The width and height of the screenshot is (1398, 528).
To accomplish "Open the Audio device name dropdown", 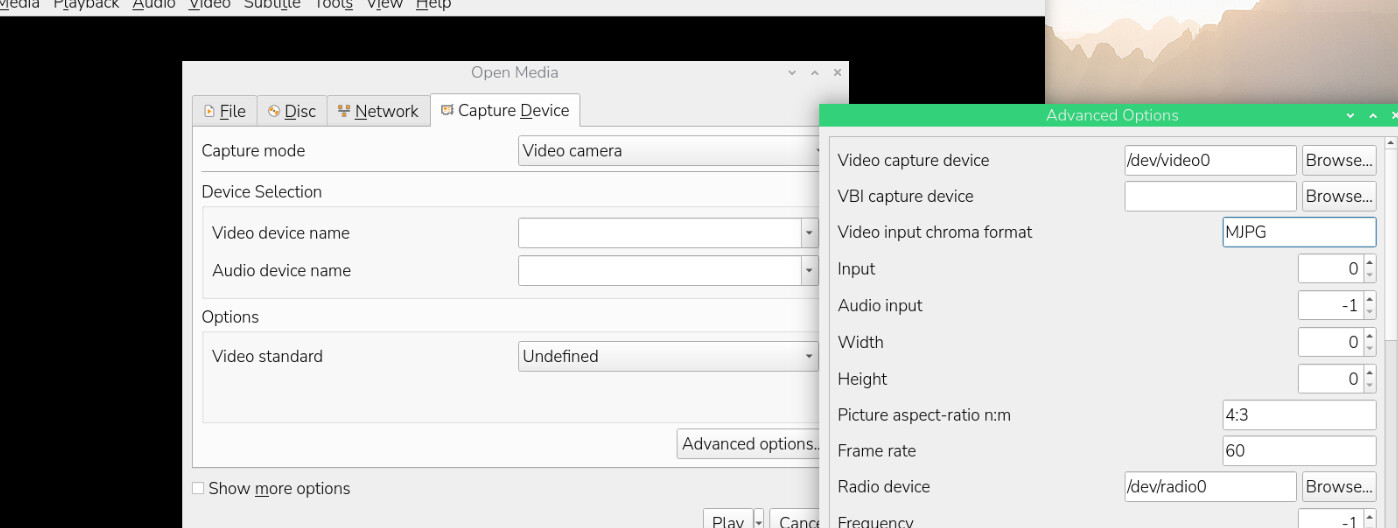I will [809, 270].
